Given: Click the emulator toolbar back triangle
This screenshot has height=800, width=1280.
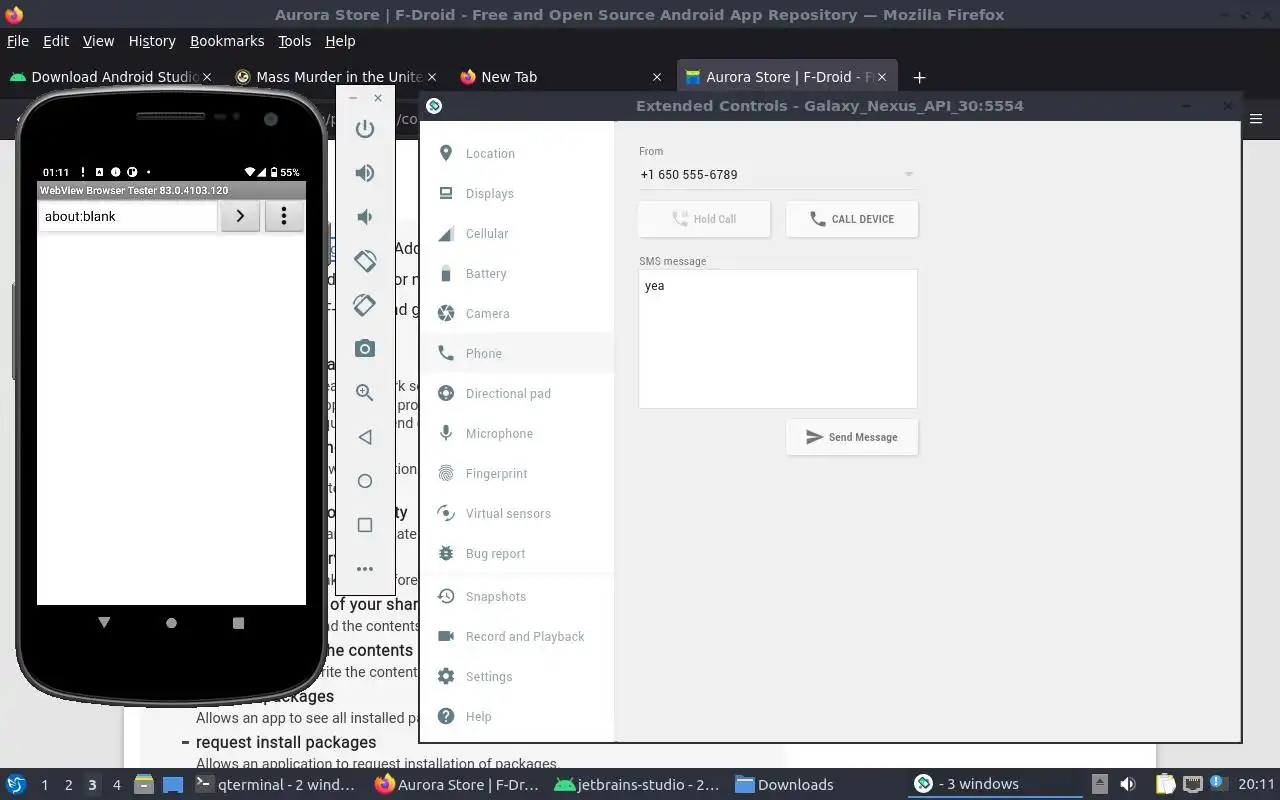Looking at the screenshot, I should click(365, 437).
